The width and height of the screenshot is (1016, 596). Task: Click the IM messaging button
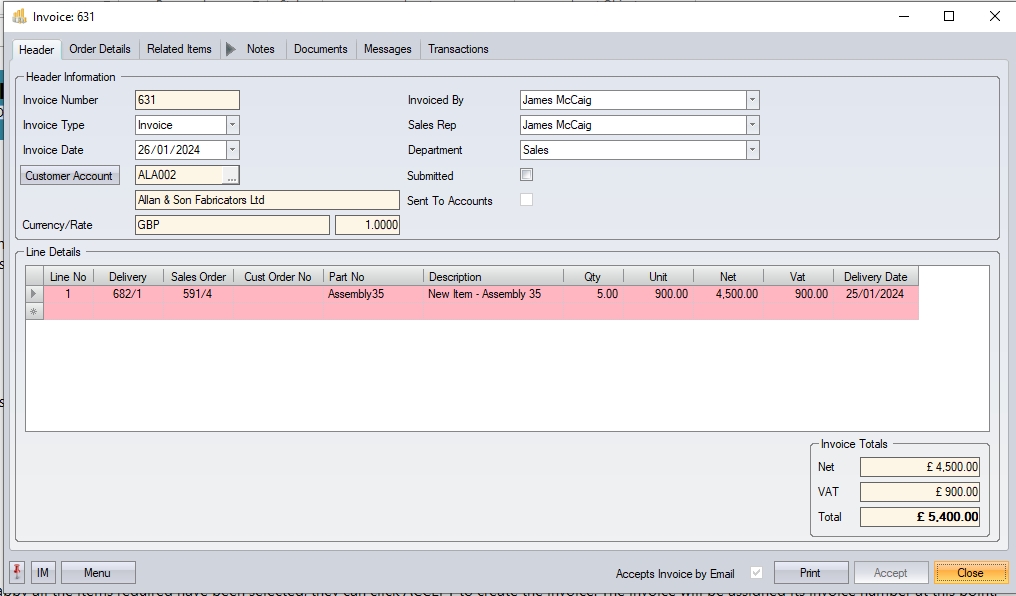[x=43, y=573]
